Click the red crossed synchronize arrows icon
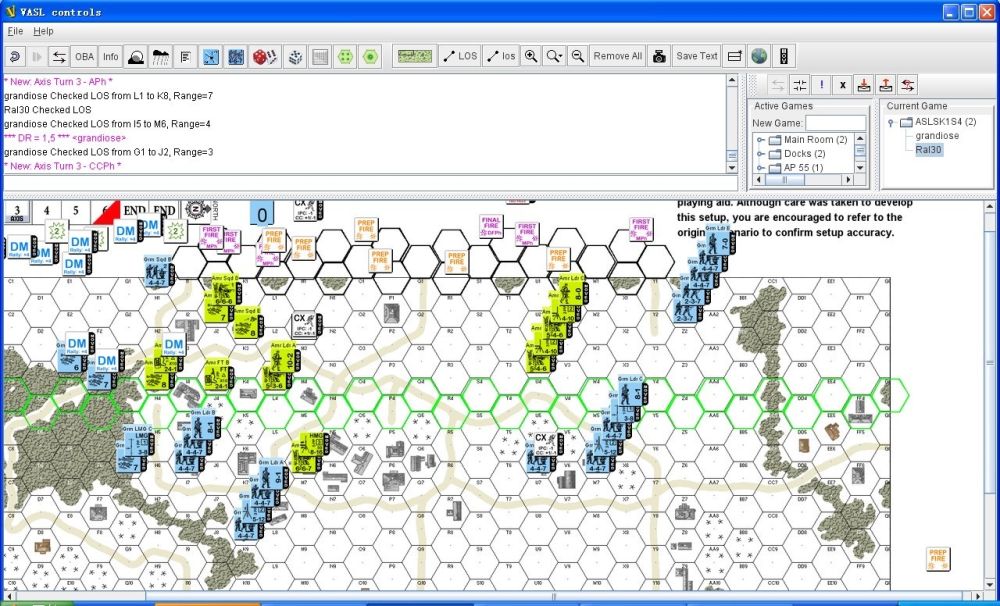This screenshot has width=1000, height=606. [x=908, y=85]
